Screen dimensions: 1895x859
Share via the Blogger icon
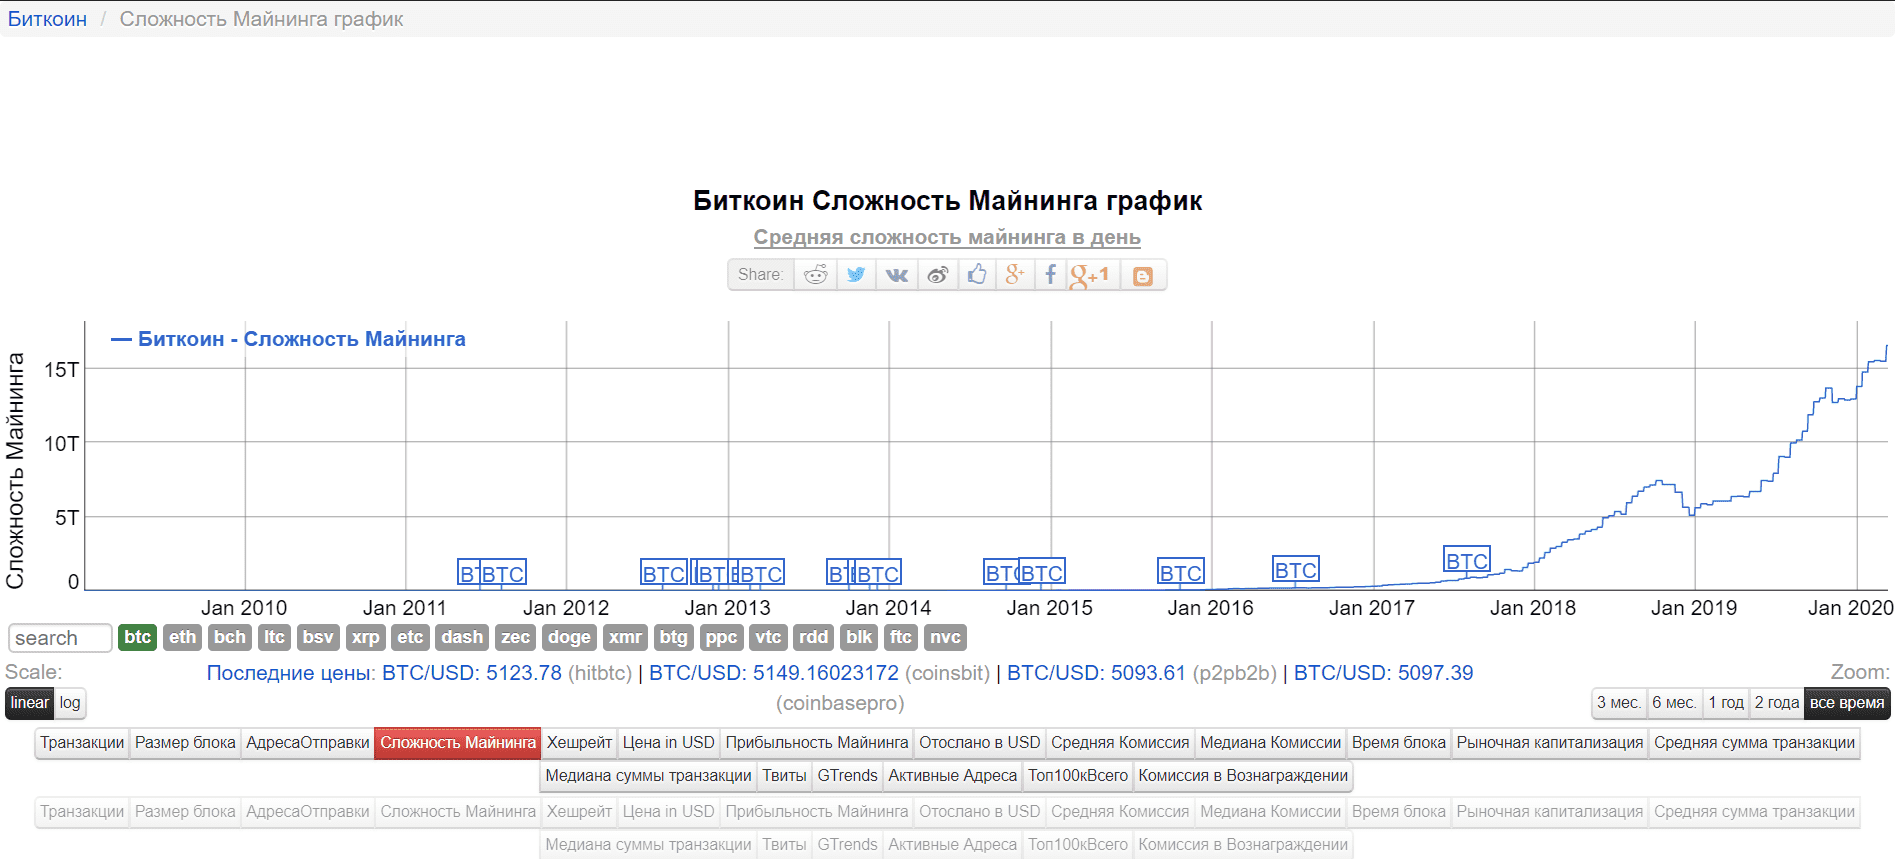[x=1143, y=276]
